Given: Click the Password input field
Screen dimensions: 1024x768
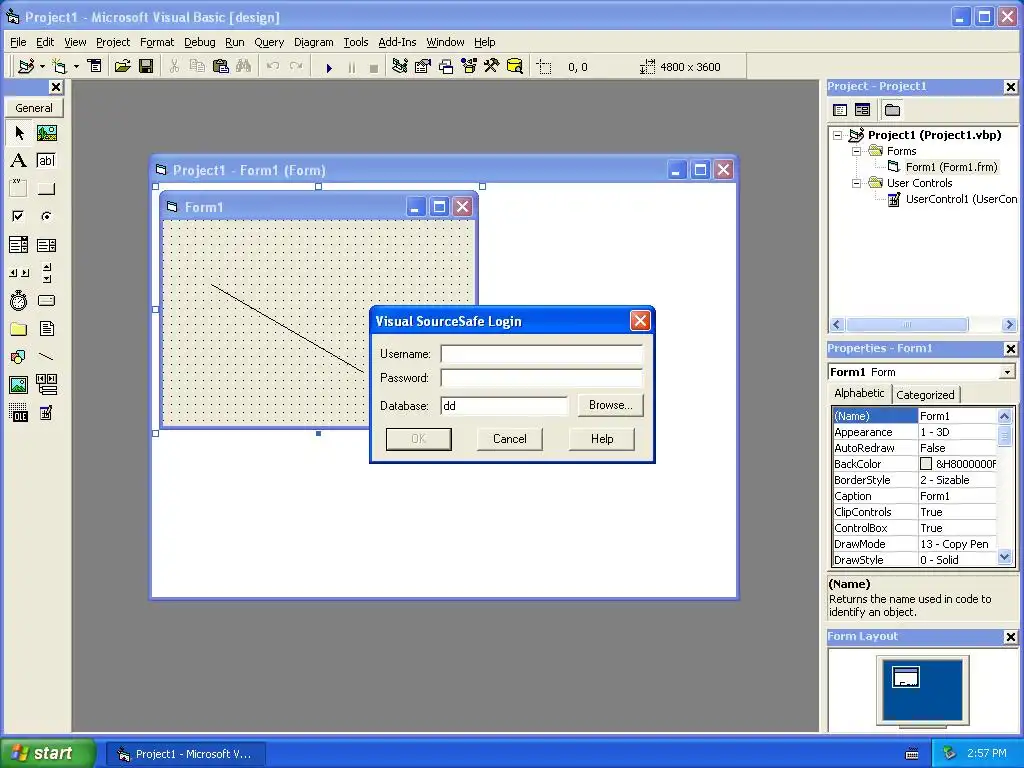Looking at the screenshot, I should tap(541, 378).
